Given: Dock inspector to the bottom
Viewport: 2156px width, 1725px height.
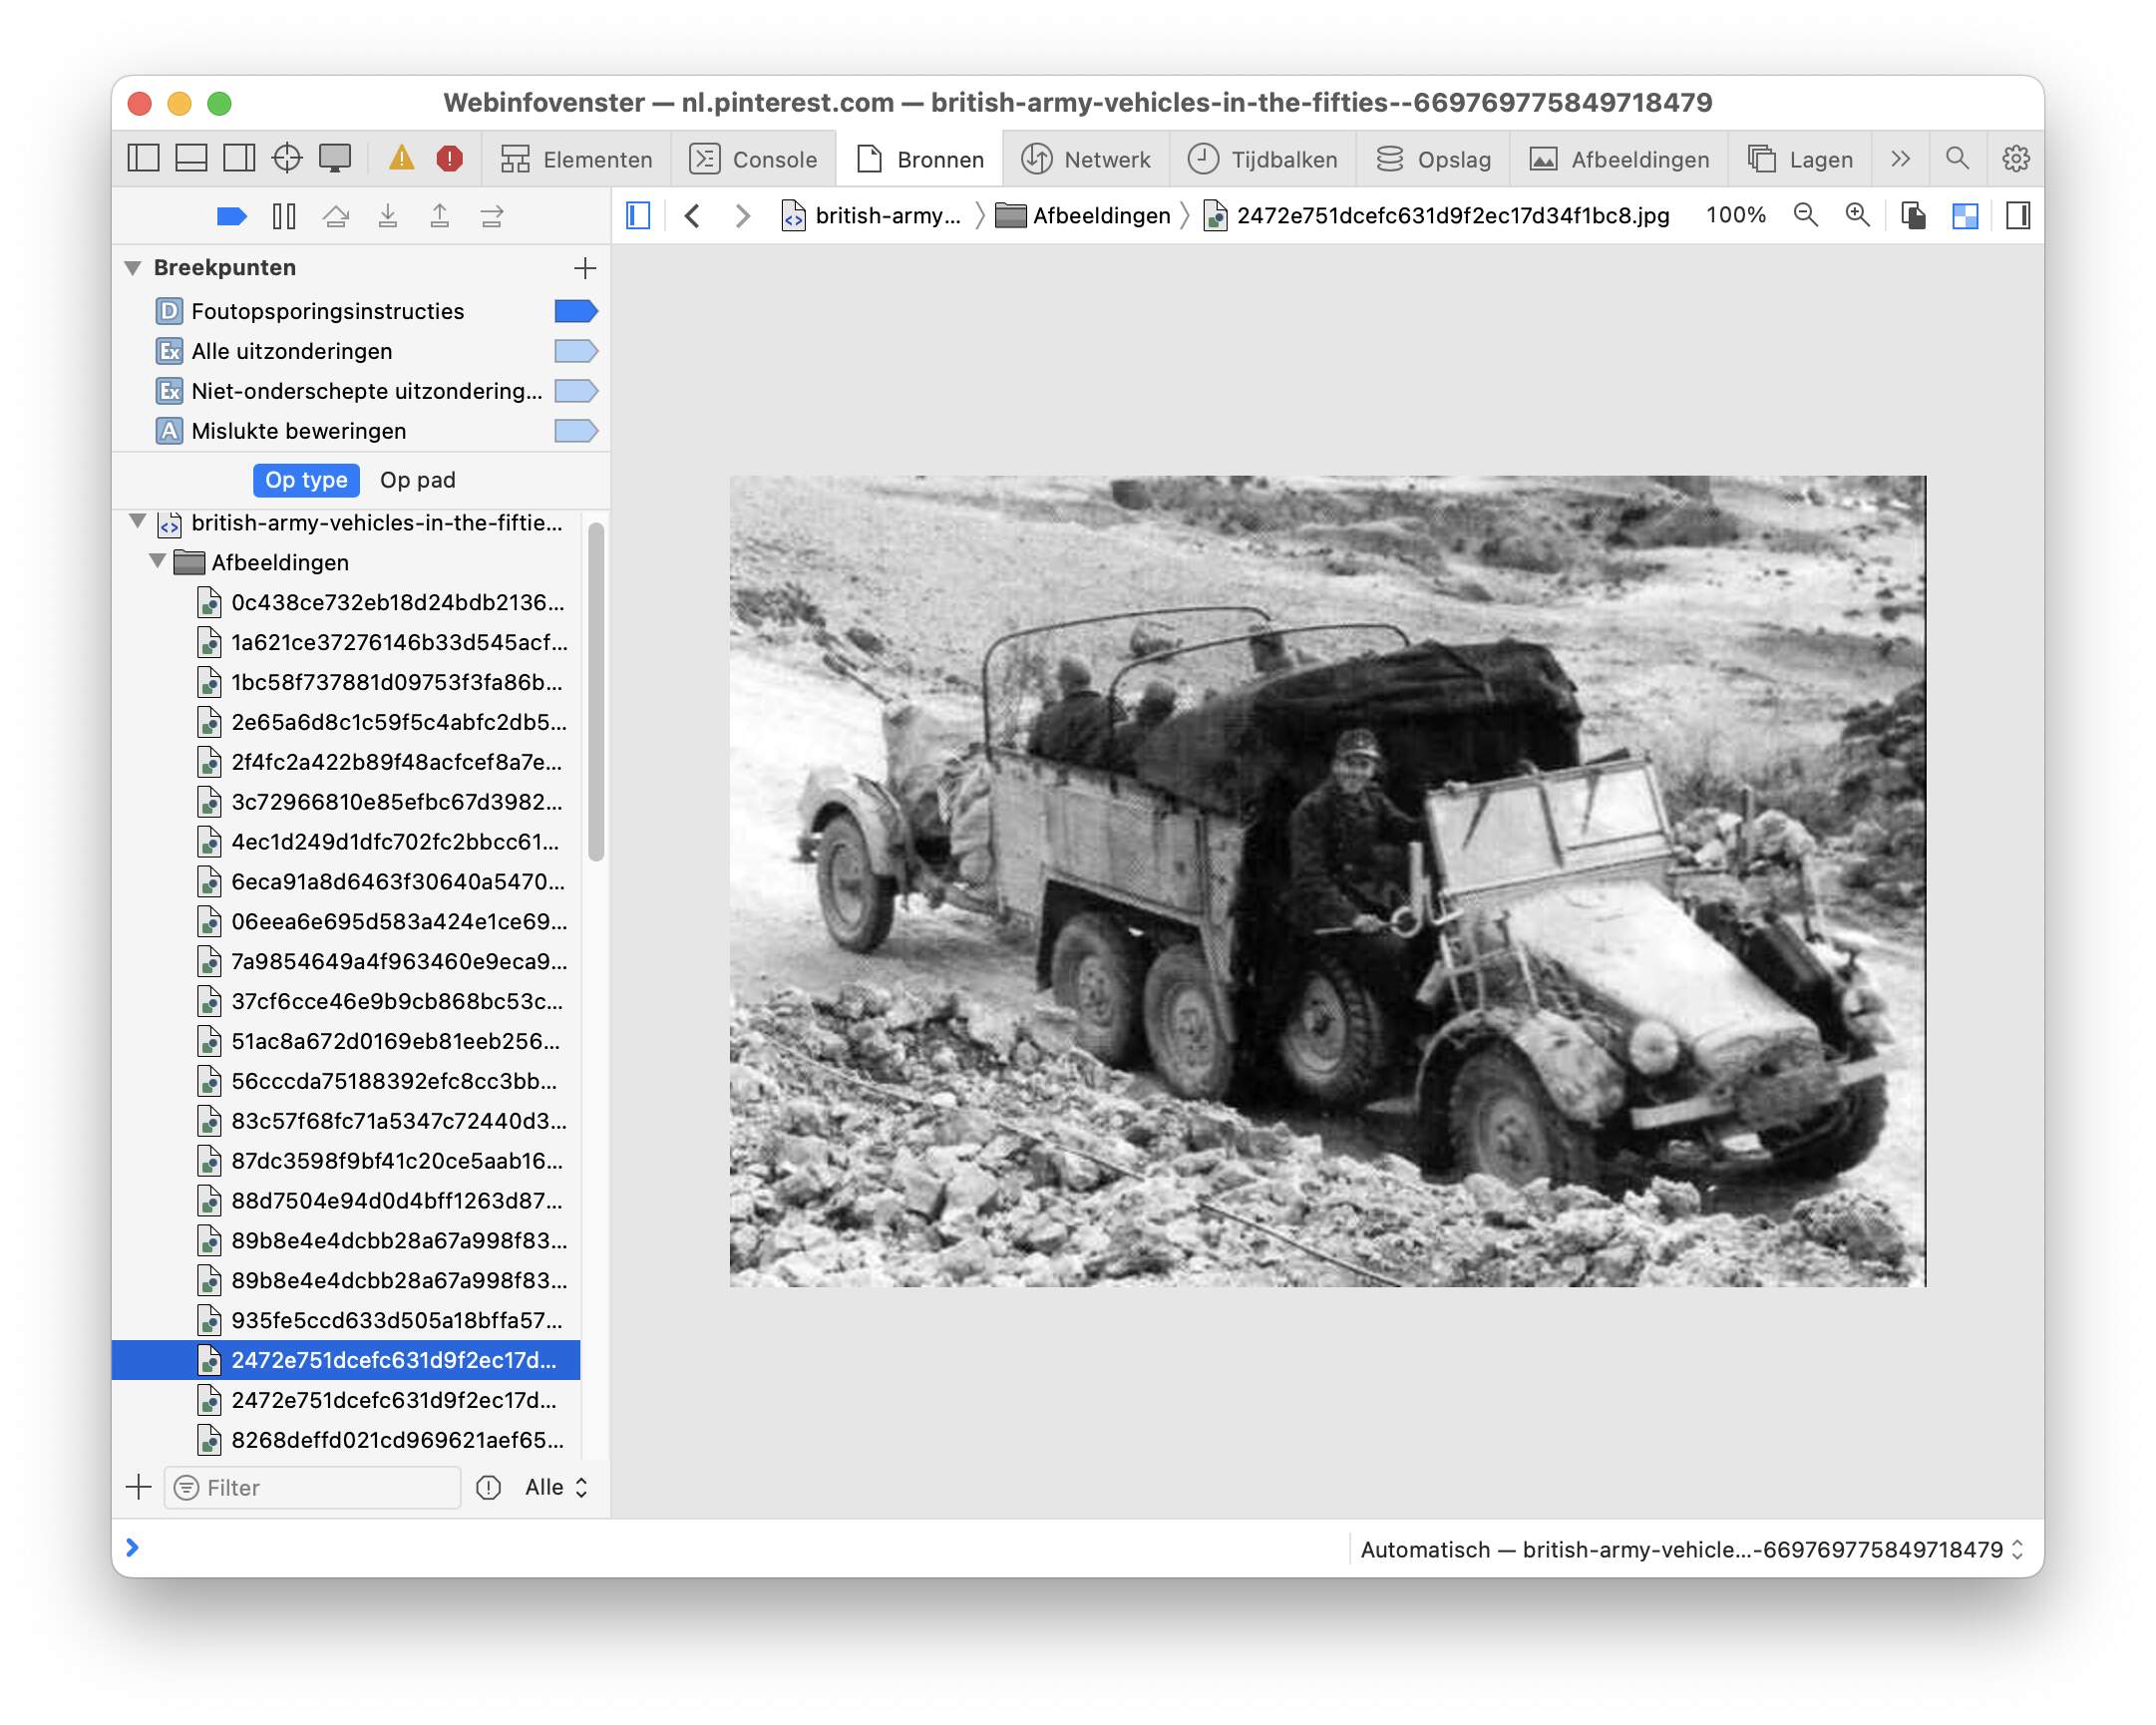Looking at the screenshot, I should (191, 158).
